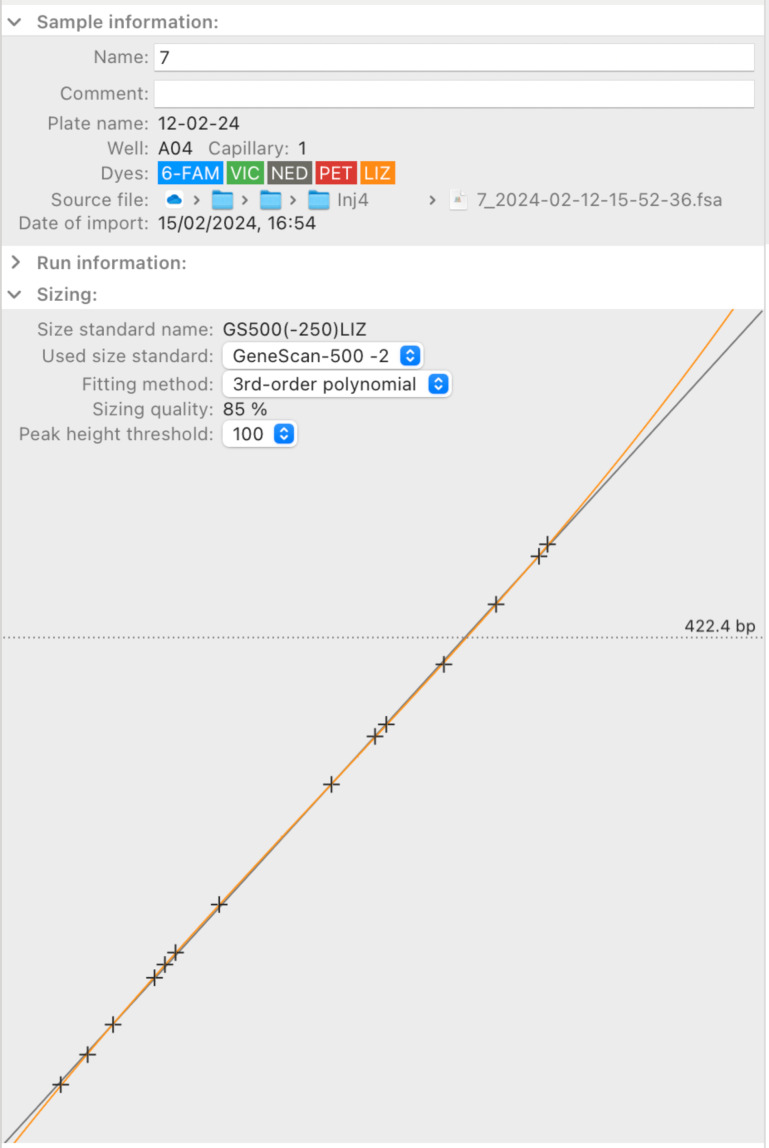This screenshot has width=769, height=1148.
Task: Select the NED dye tag
Action: tap(289, 174)
